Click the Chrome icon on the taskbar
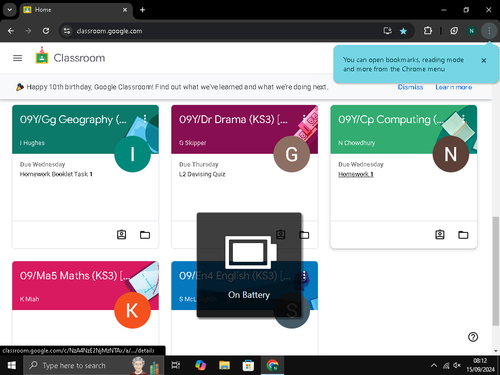This screenshot has height=375, width=500. pos(272,365)
